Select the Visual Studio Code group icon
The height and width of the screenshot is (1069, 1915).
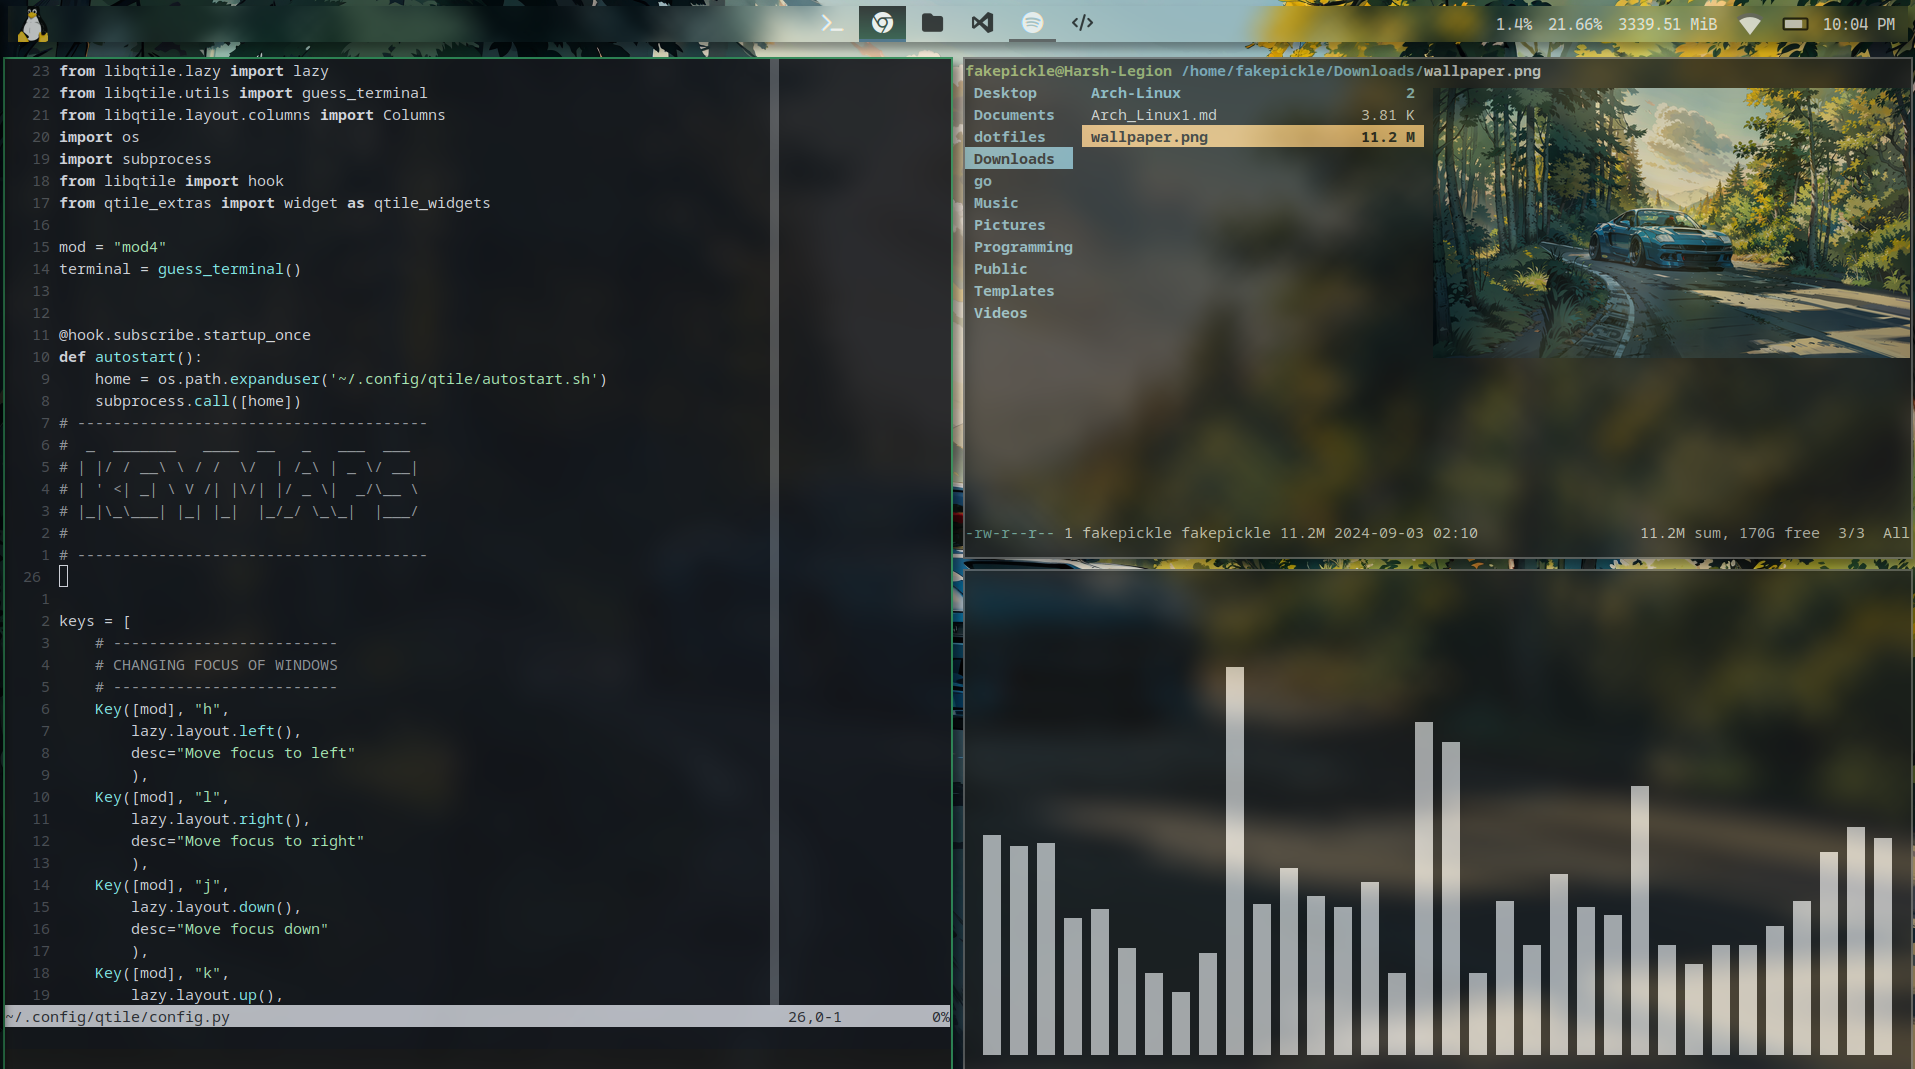(x=982, y=23)
